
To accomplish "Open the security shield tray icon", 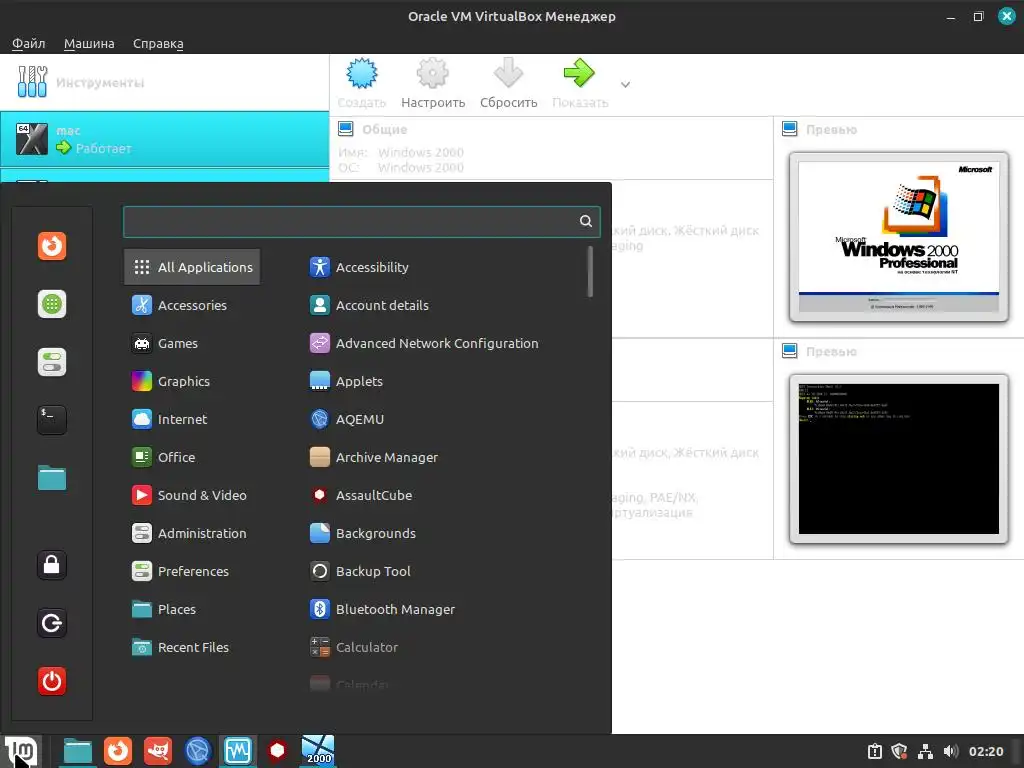I will click(899, 752).
